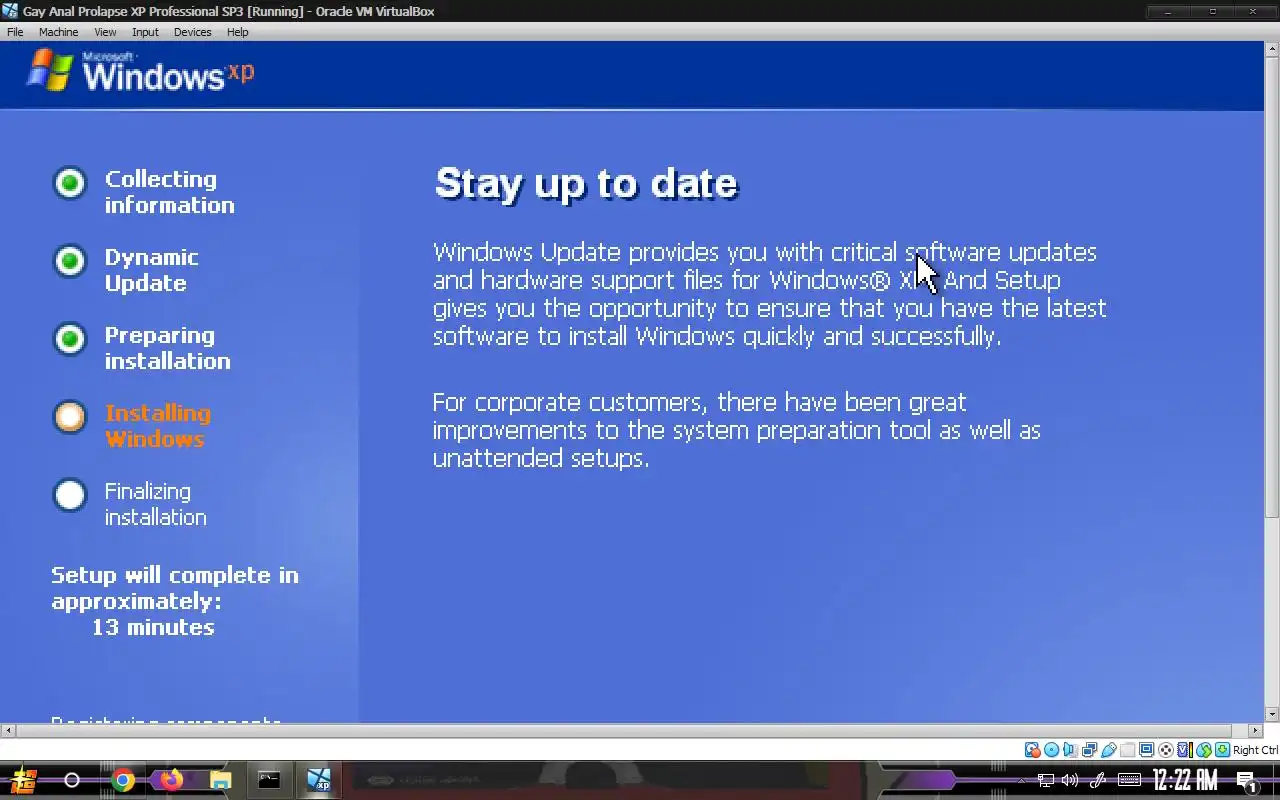Open the volume tray icon
Image resolution: width=1280 pixels, height=800 pixels.
(1070, 780)
